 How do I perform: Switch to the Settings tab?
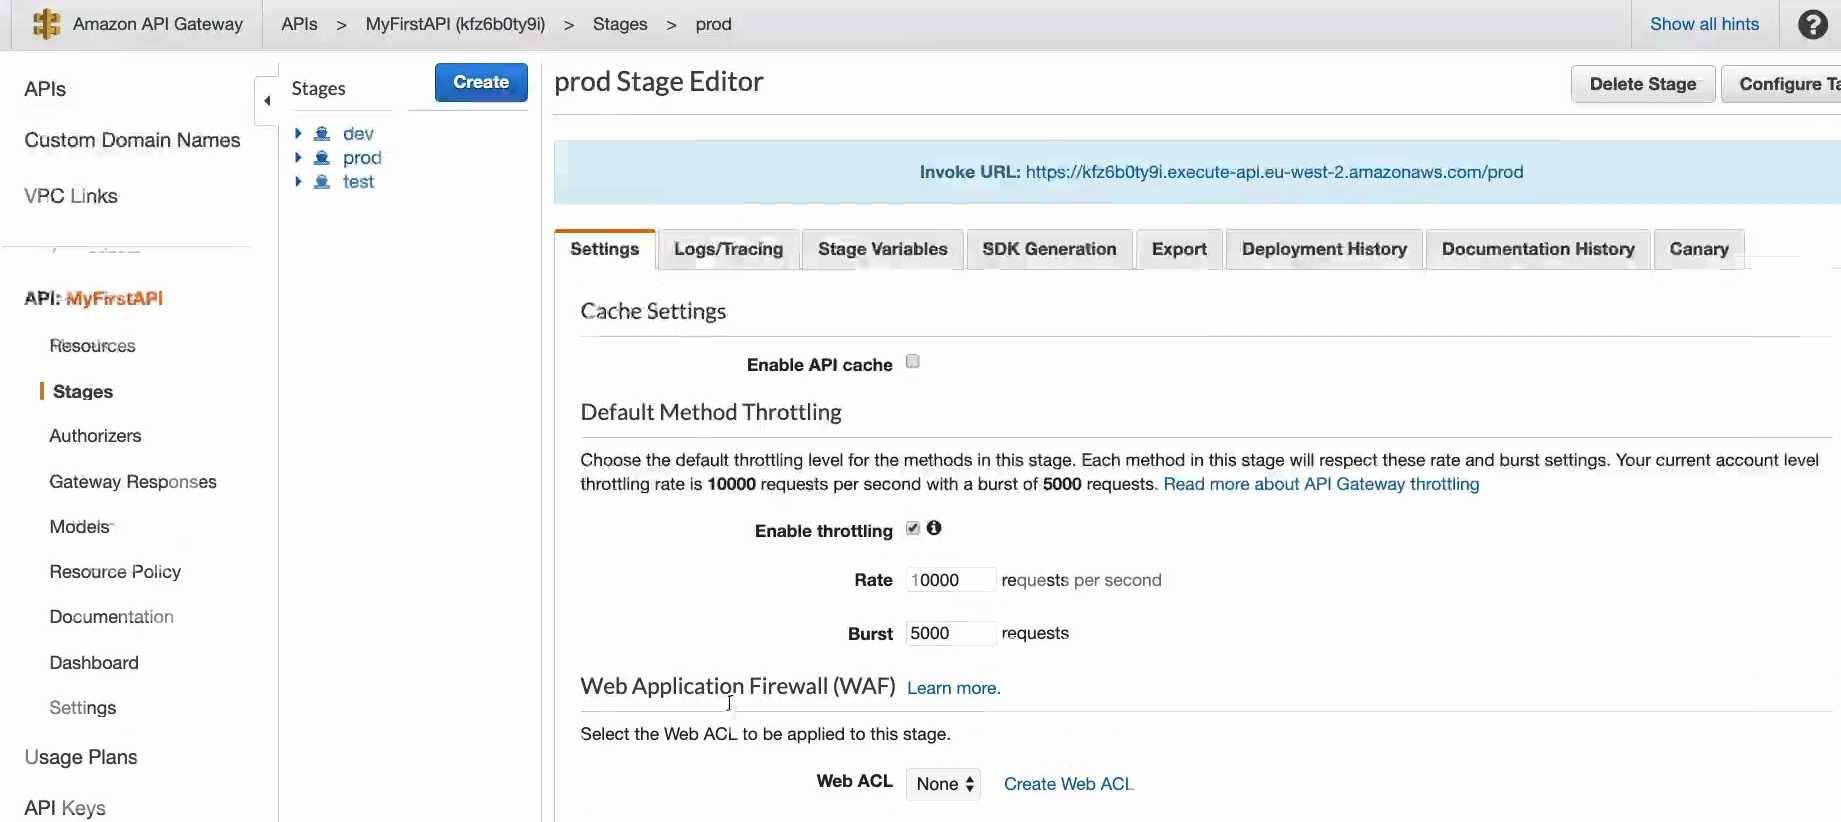coord(605,249)
